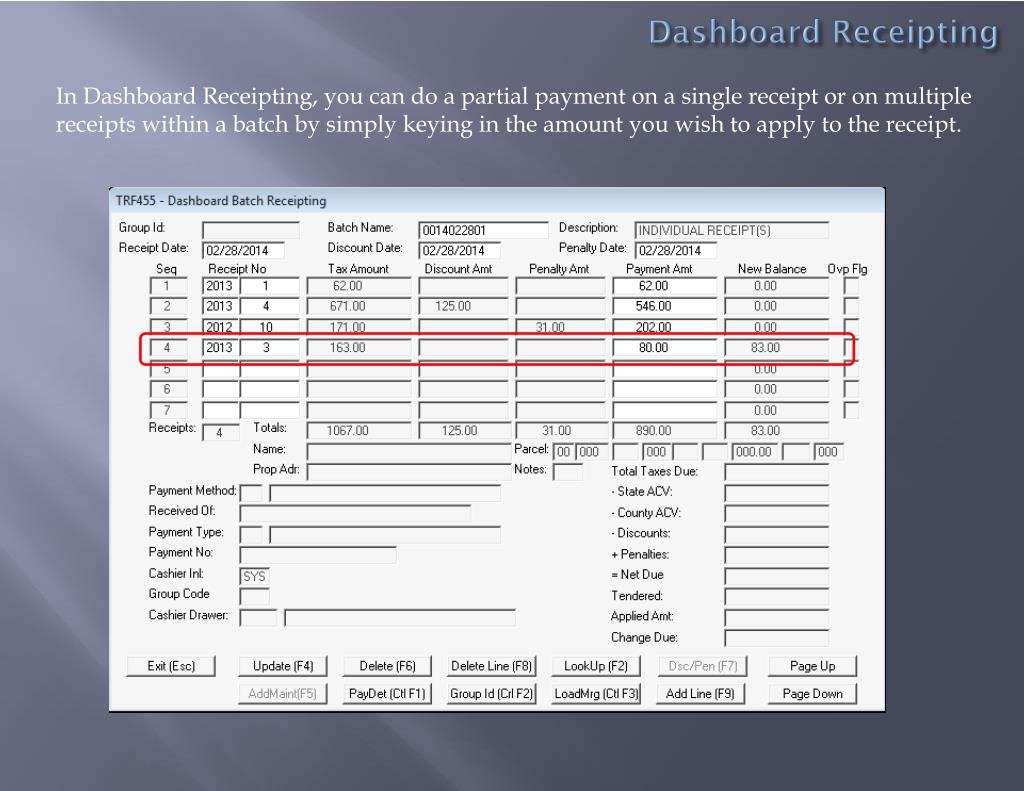Screen dimensions: 1024x791
Task: Click the Tendered amount field
Action: point(776,596)
